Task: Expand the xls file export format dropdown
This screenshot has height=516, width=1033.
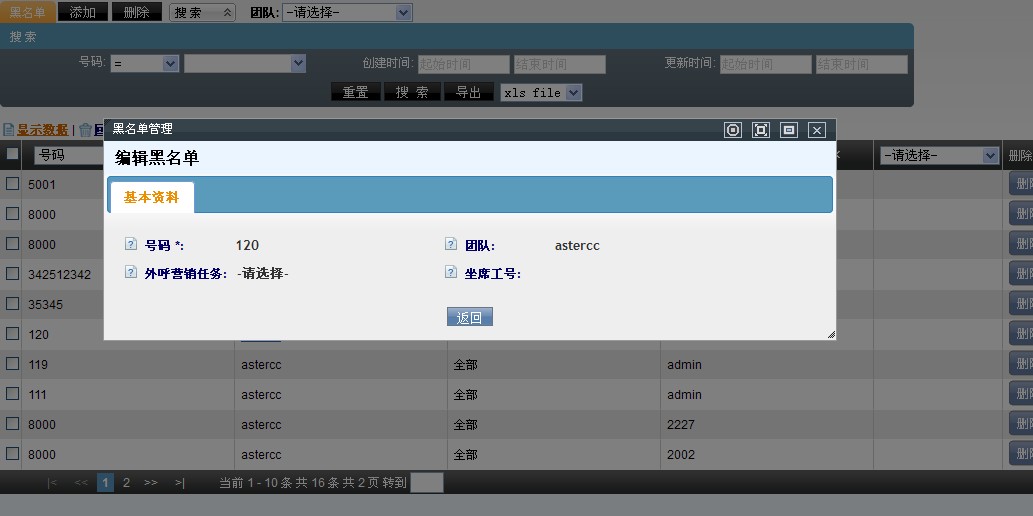Action: point(541,92)
